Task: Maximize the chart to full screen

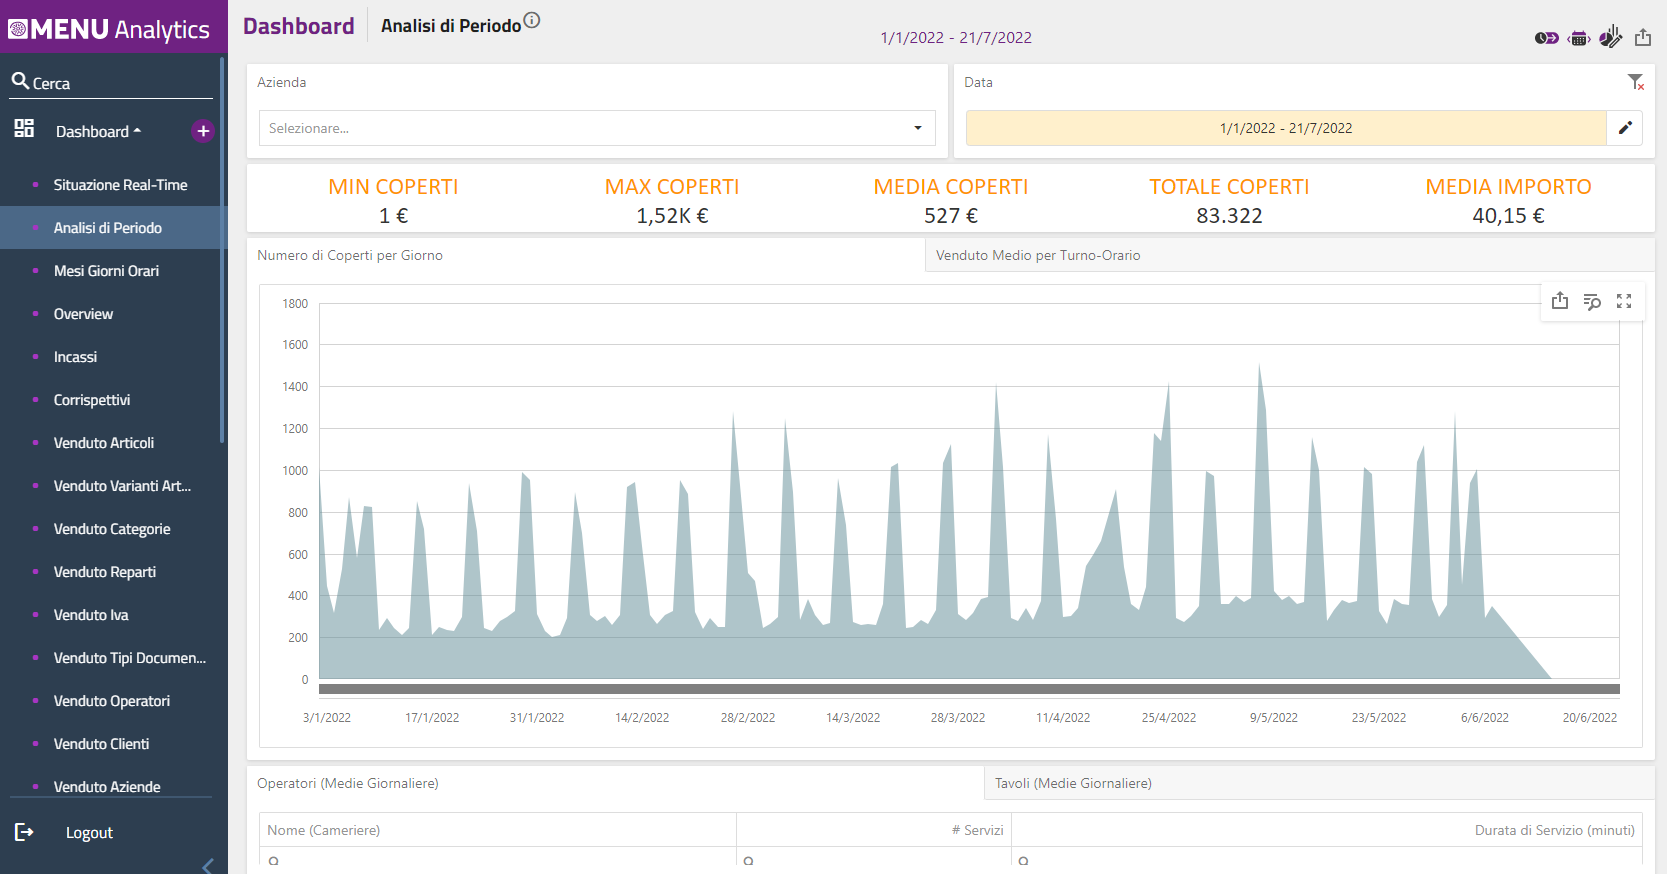Action: [1624, 301]
